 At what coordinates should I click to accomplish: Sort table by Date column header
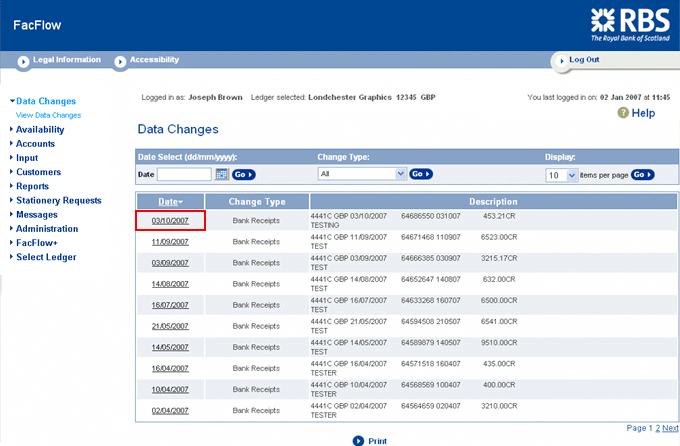(x=170, y=202)
